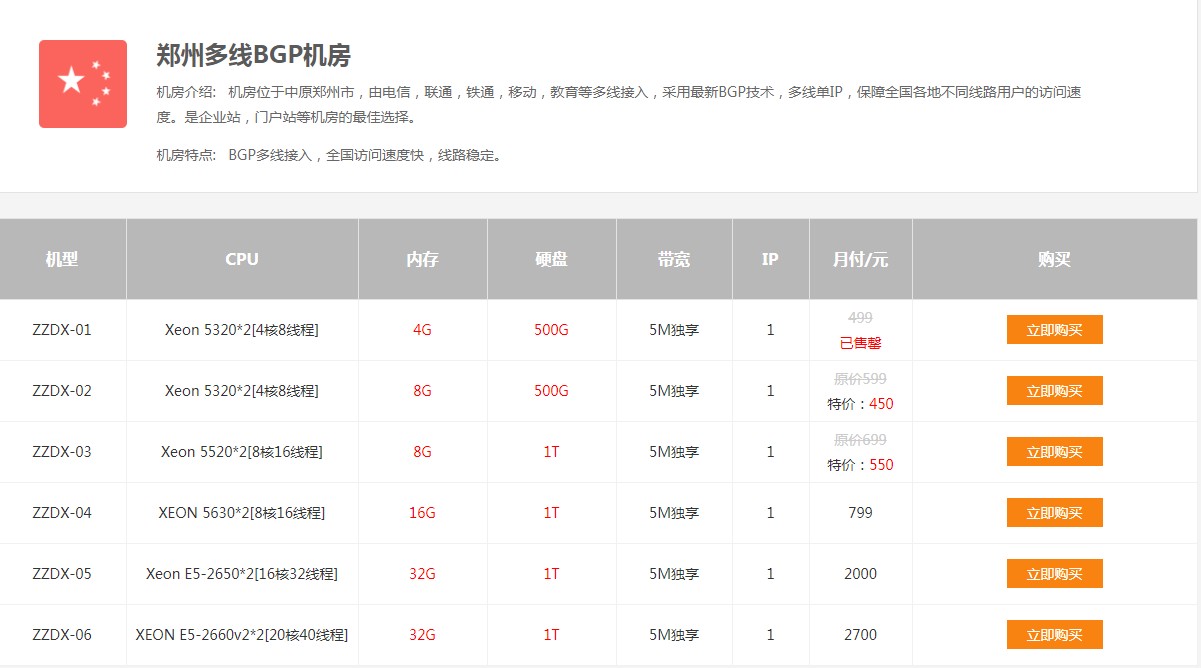Click the 机房介绍 introduction paragraph

[618, 104]
